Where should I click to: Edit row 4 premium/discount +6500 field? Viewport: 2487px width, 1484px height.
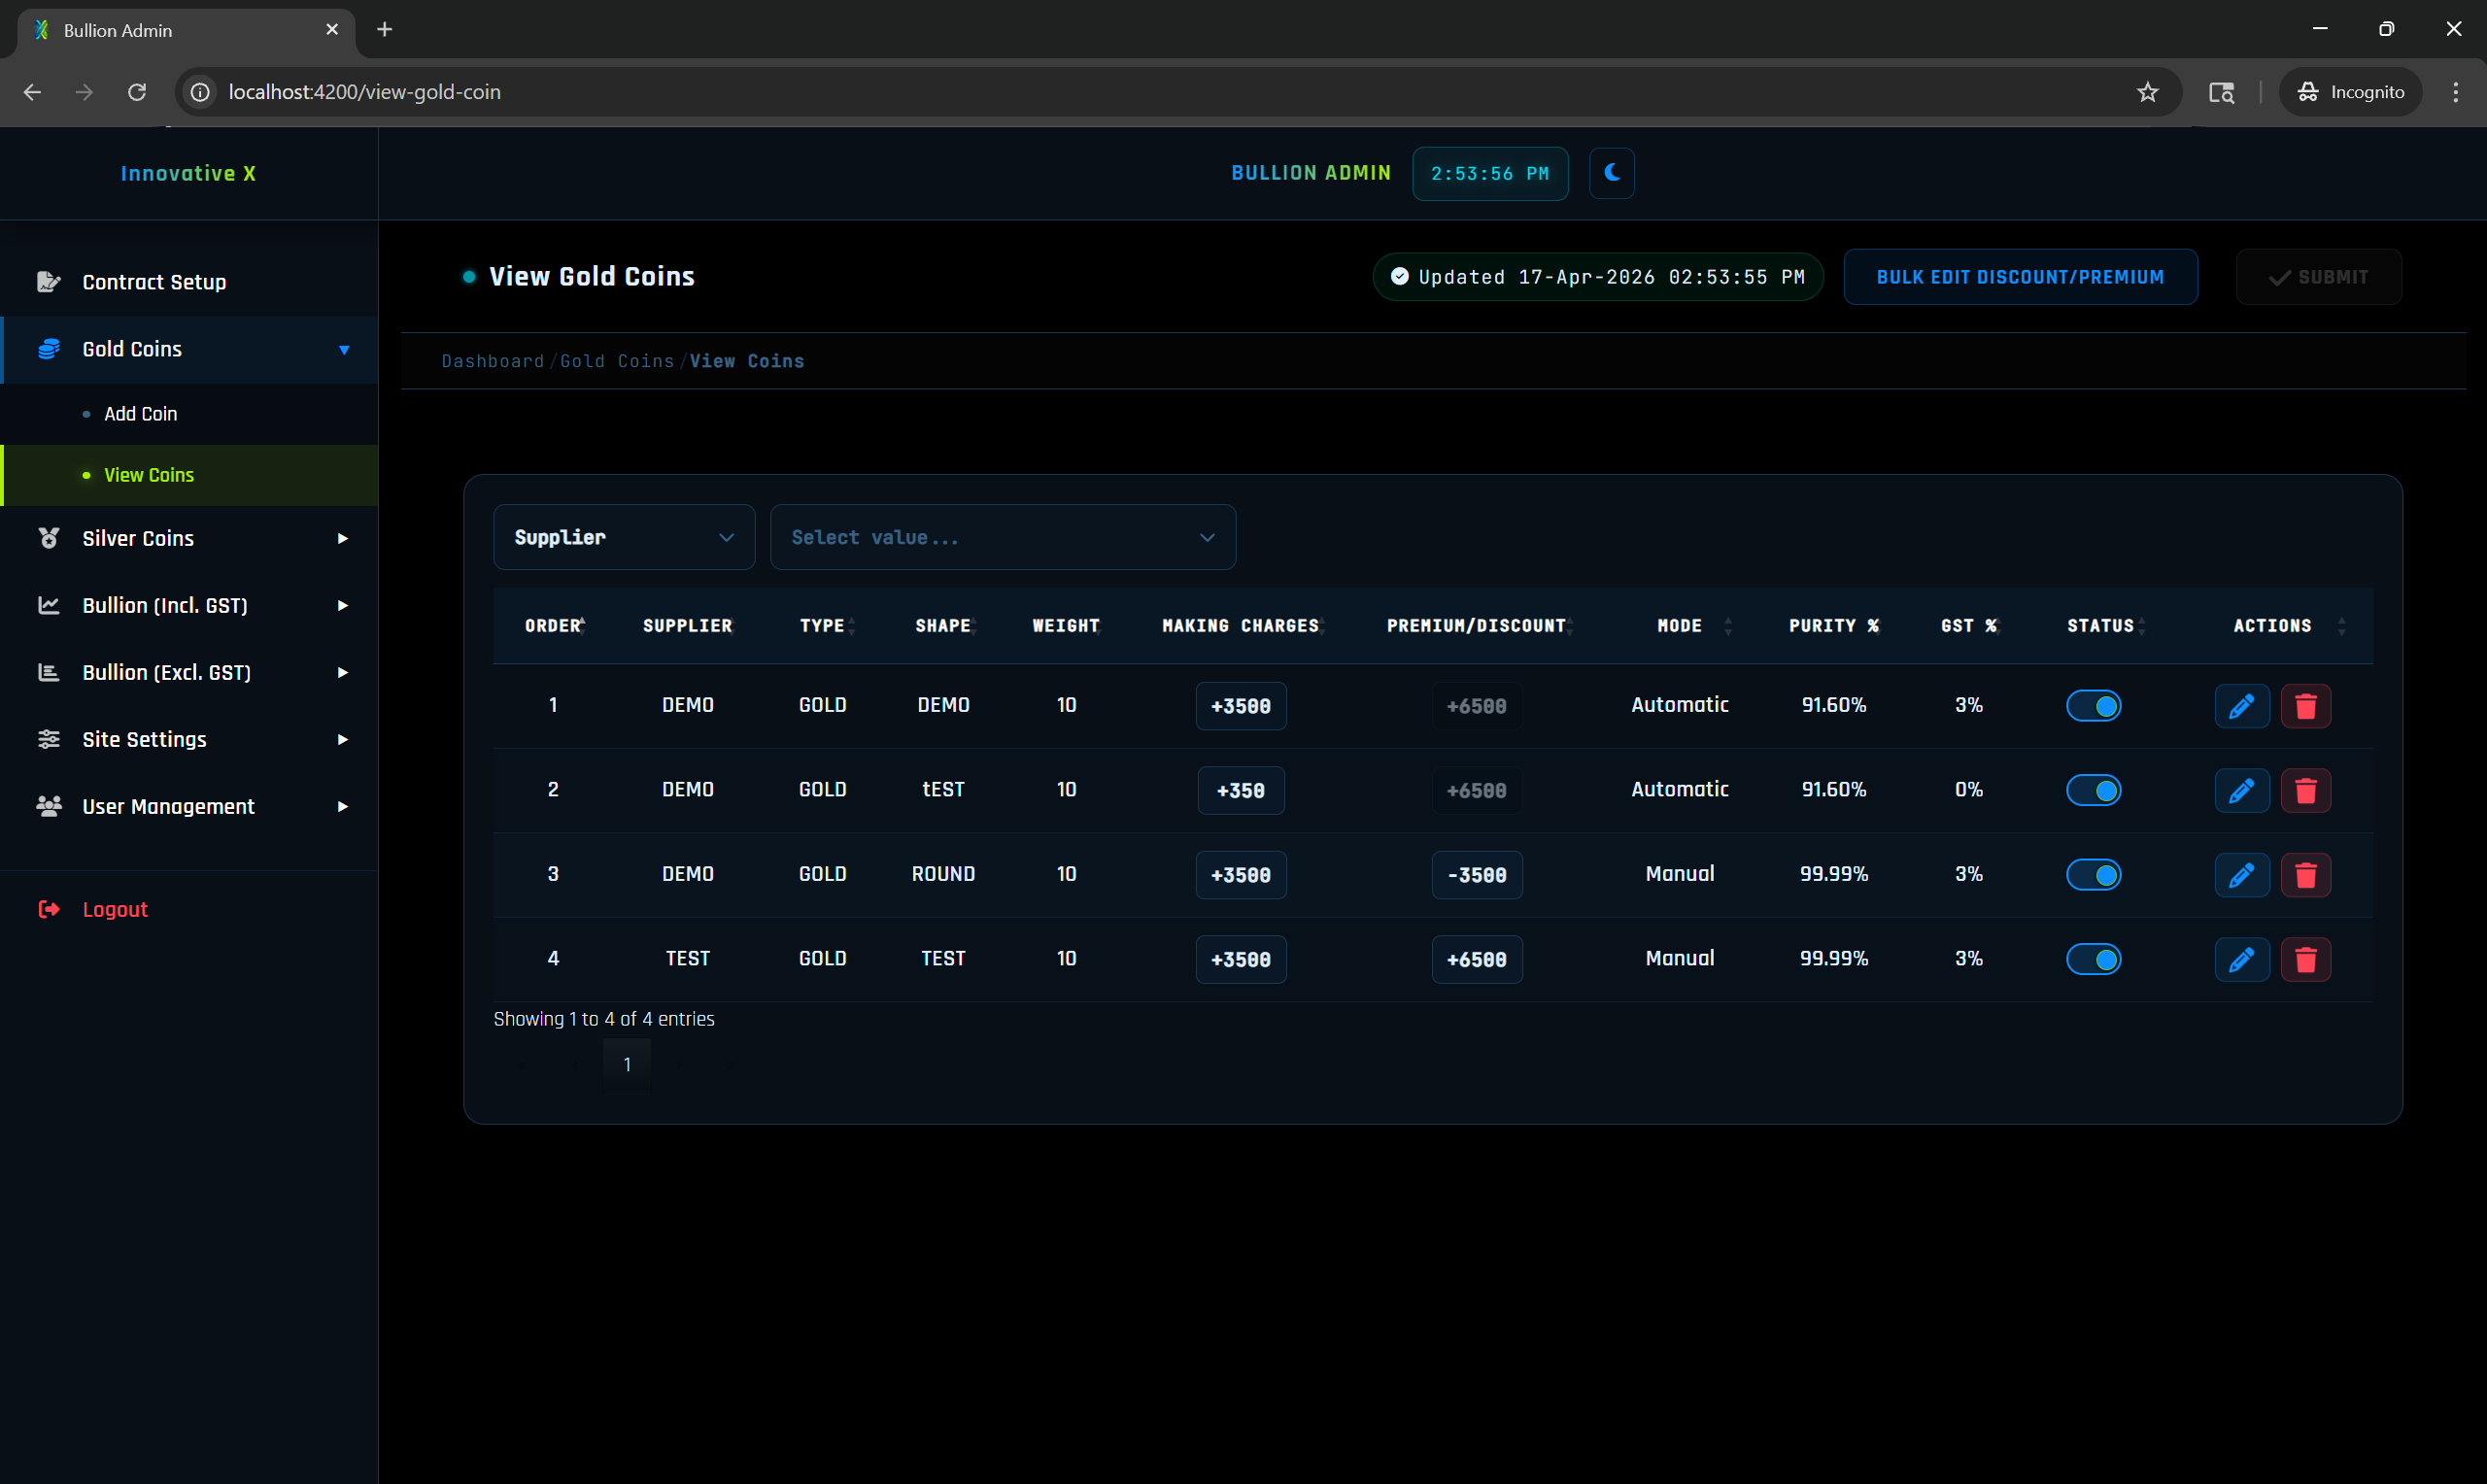[x=1477, y=959]
